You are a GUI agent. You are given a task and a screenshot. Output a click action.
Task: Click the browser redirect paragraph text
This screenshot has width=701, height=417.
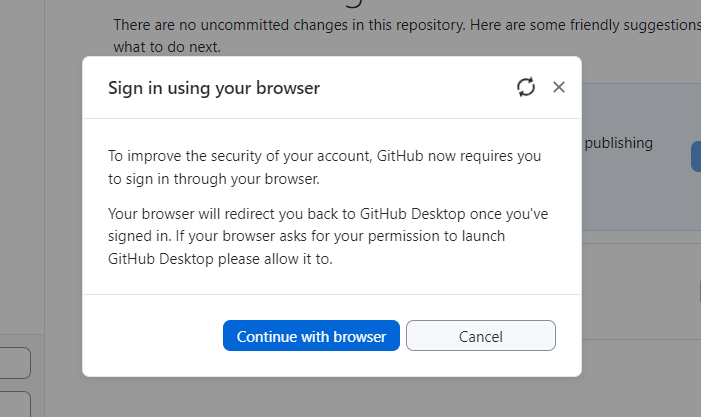tap(328, 236)
